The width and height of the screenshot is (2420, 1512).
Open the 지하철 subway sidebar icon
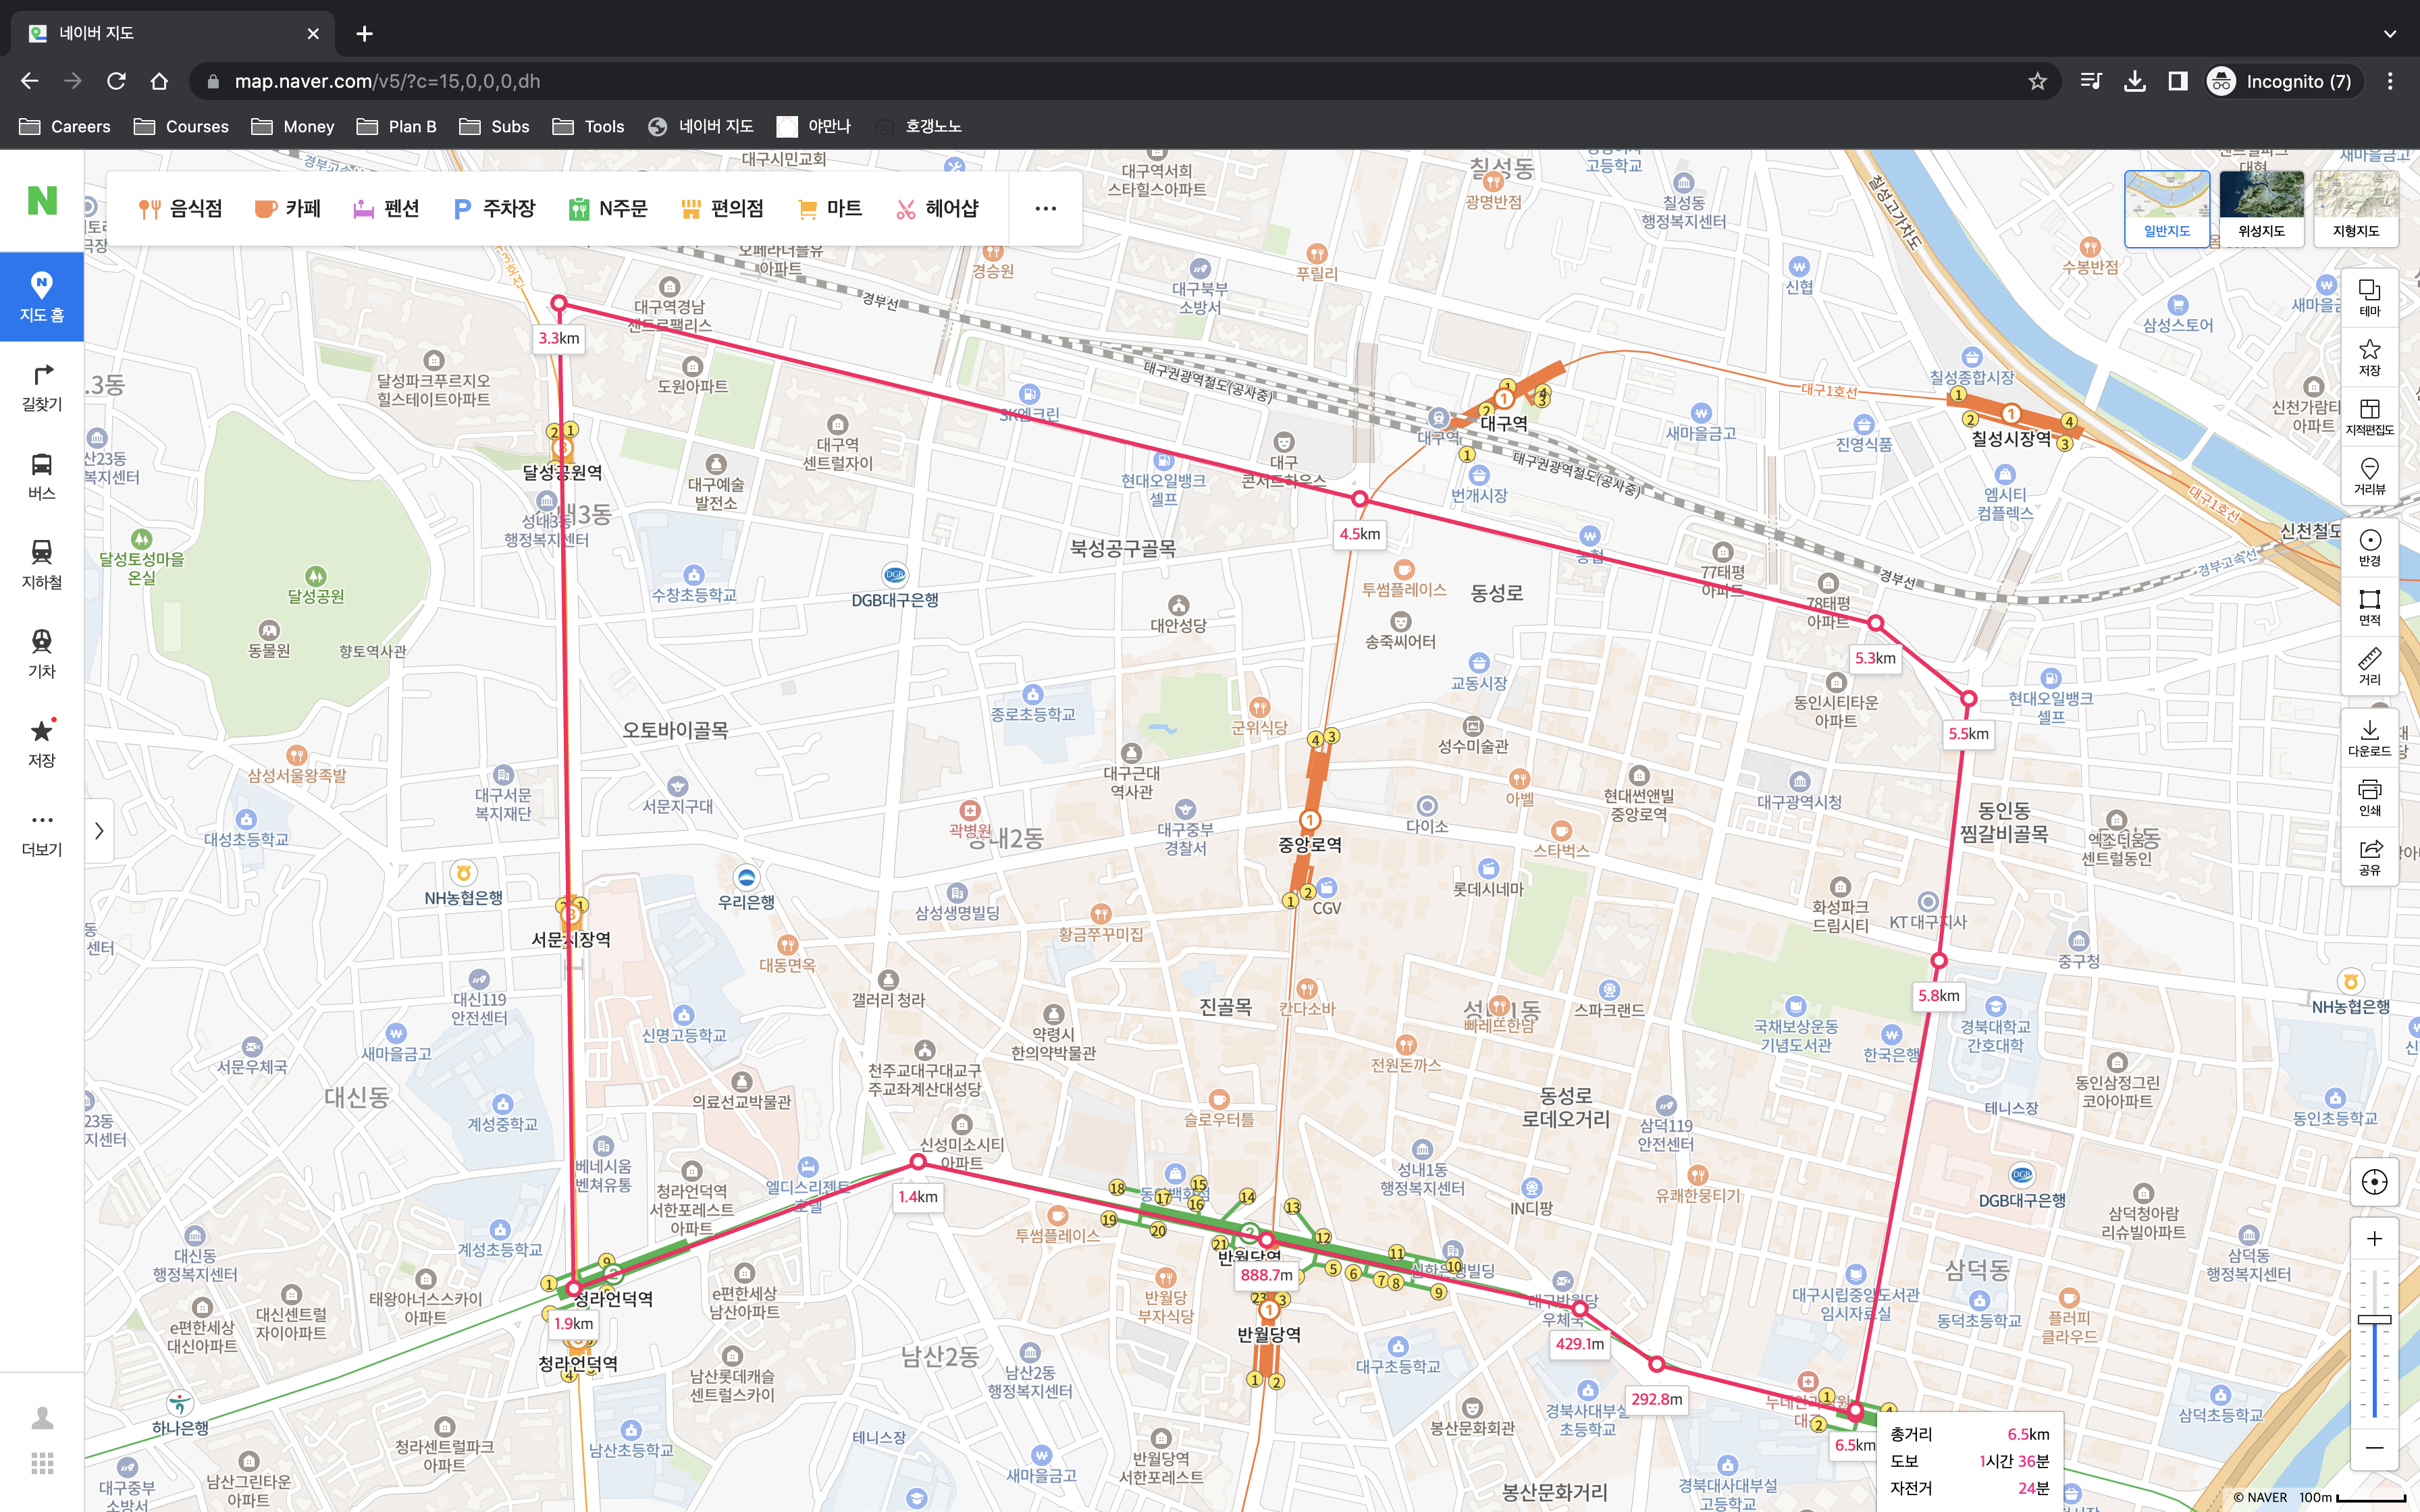[41, 564]
